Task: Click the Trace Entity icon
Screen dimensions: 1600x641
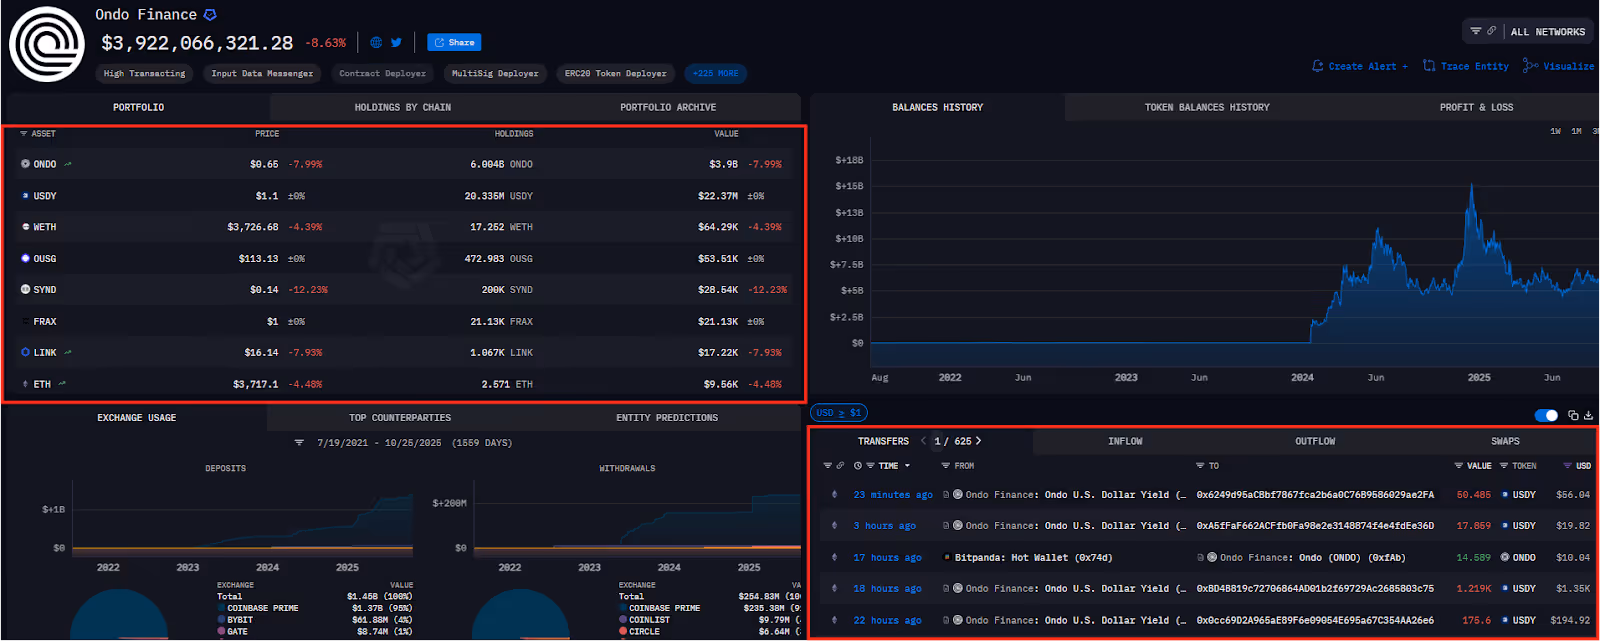Action: pos(1429,66)
